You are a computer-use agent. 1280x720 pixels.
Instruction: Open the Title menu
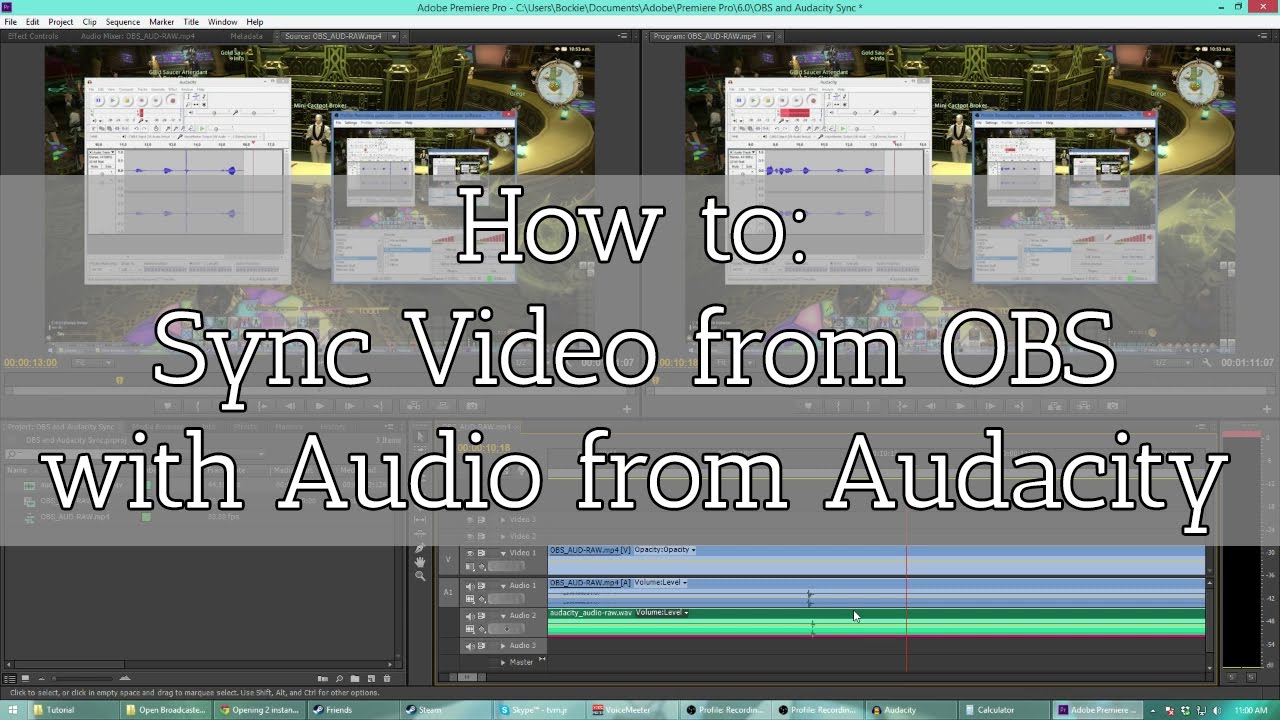coord(191,21)
